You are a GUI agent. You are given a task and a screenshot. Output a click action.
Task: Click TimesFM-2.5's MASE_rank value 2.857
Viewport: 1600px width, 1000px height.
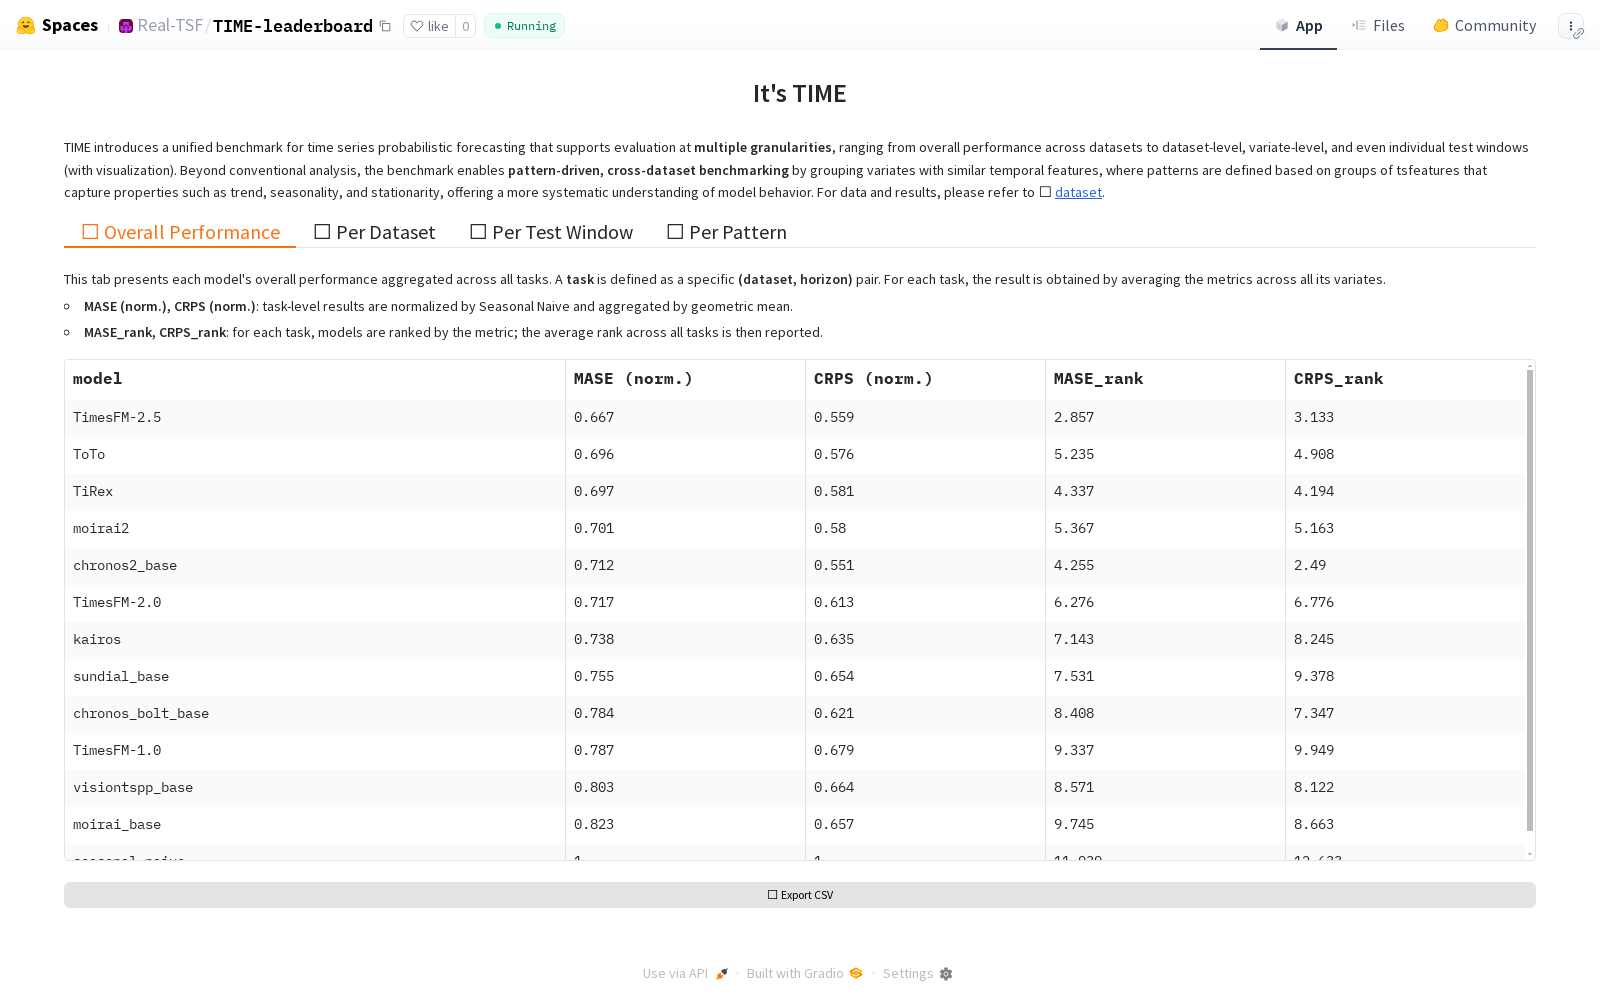coord(1165,418)
